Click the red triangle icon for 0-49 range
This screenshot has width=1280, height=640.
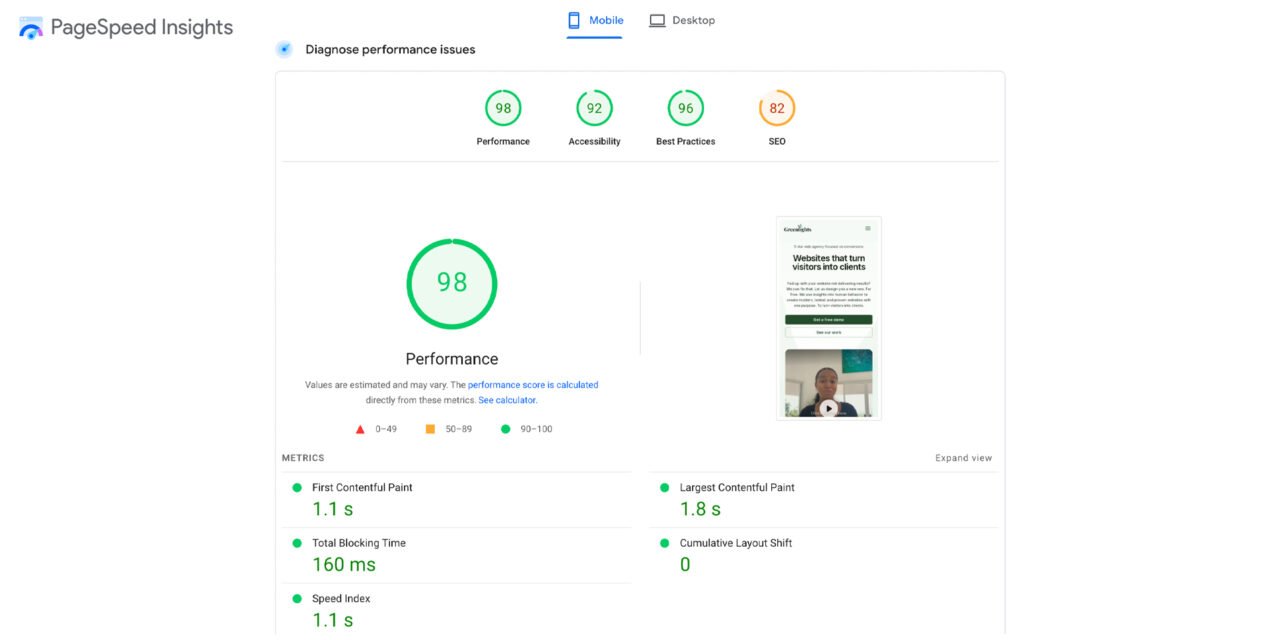click(360, 428)
